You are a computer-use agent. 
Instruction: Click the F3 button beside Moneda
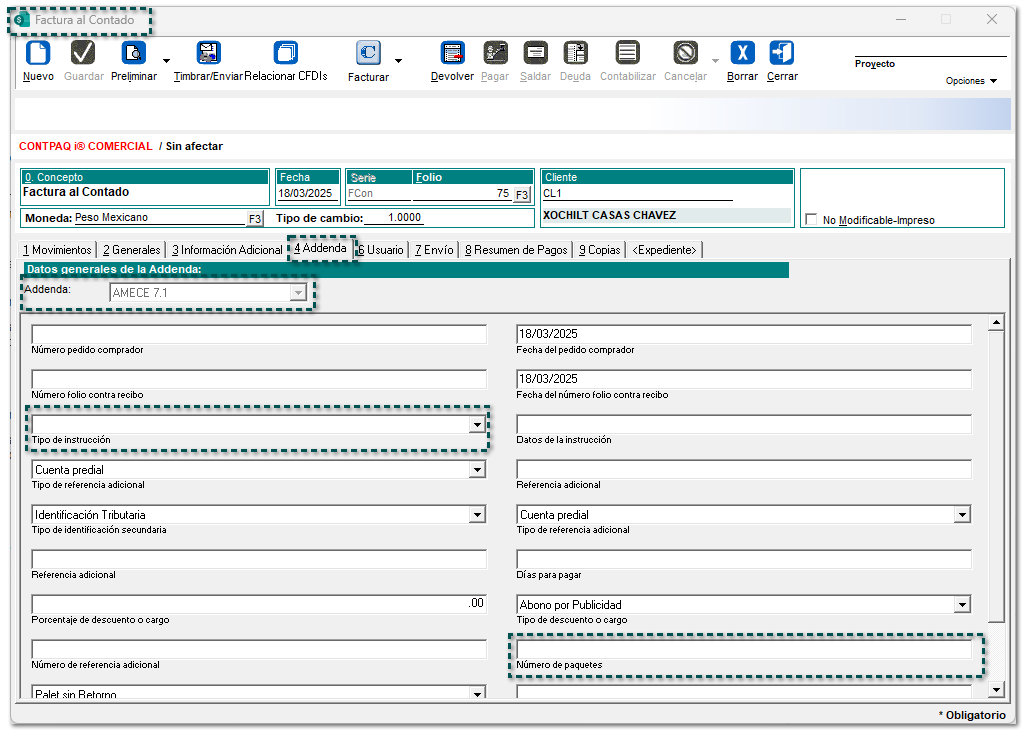(255, 218)
